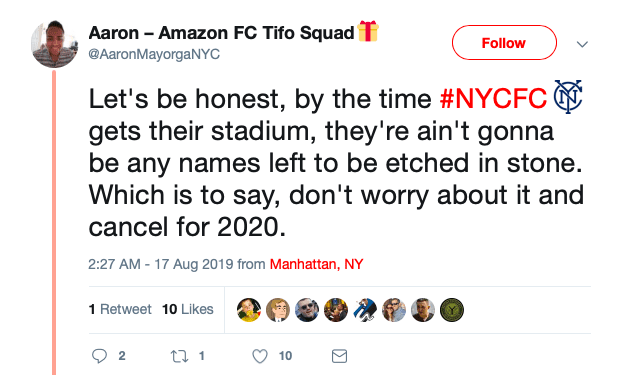Screen dimensions: 624x375
Task: Like the tweet with heart icon
Action: click(260, 356)
